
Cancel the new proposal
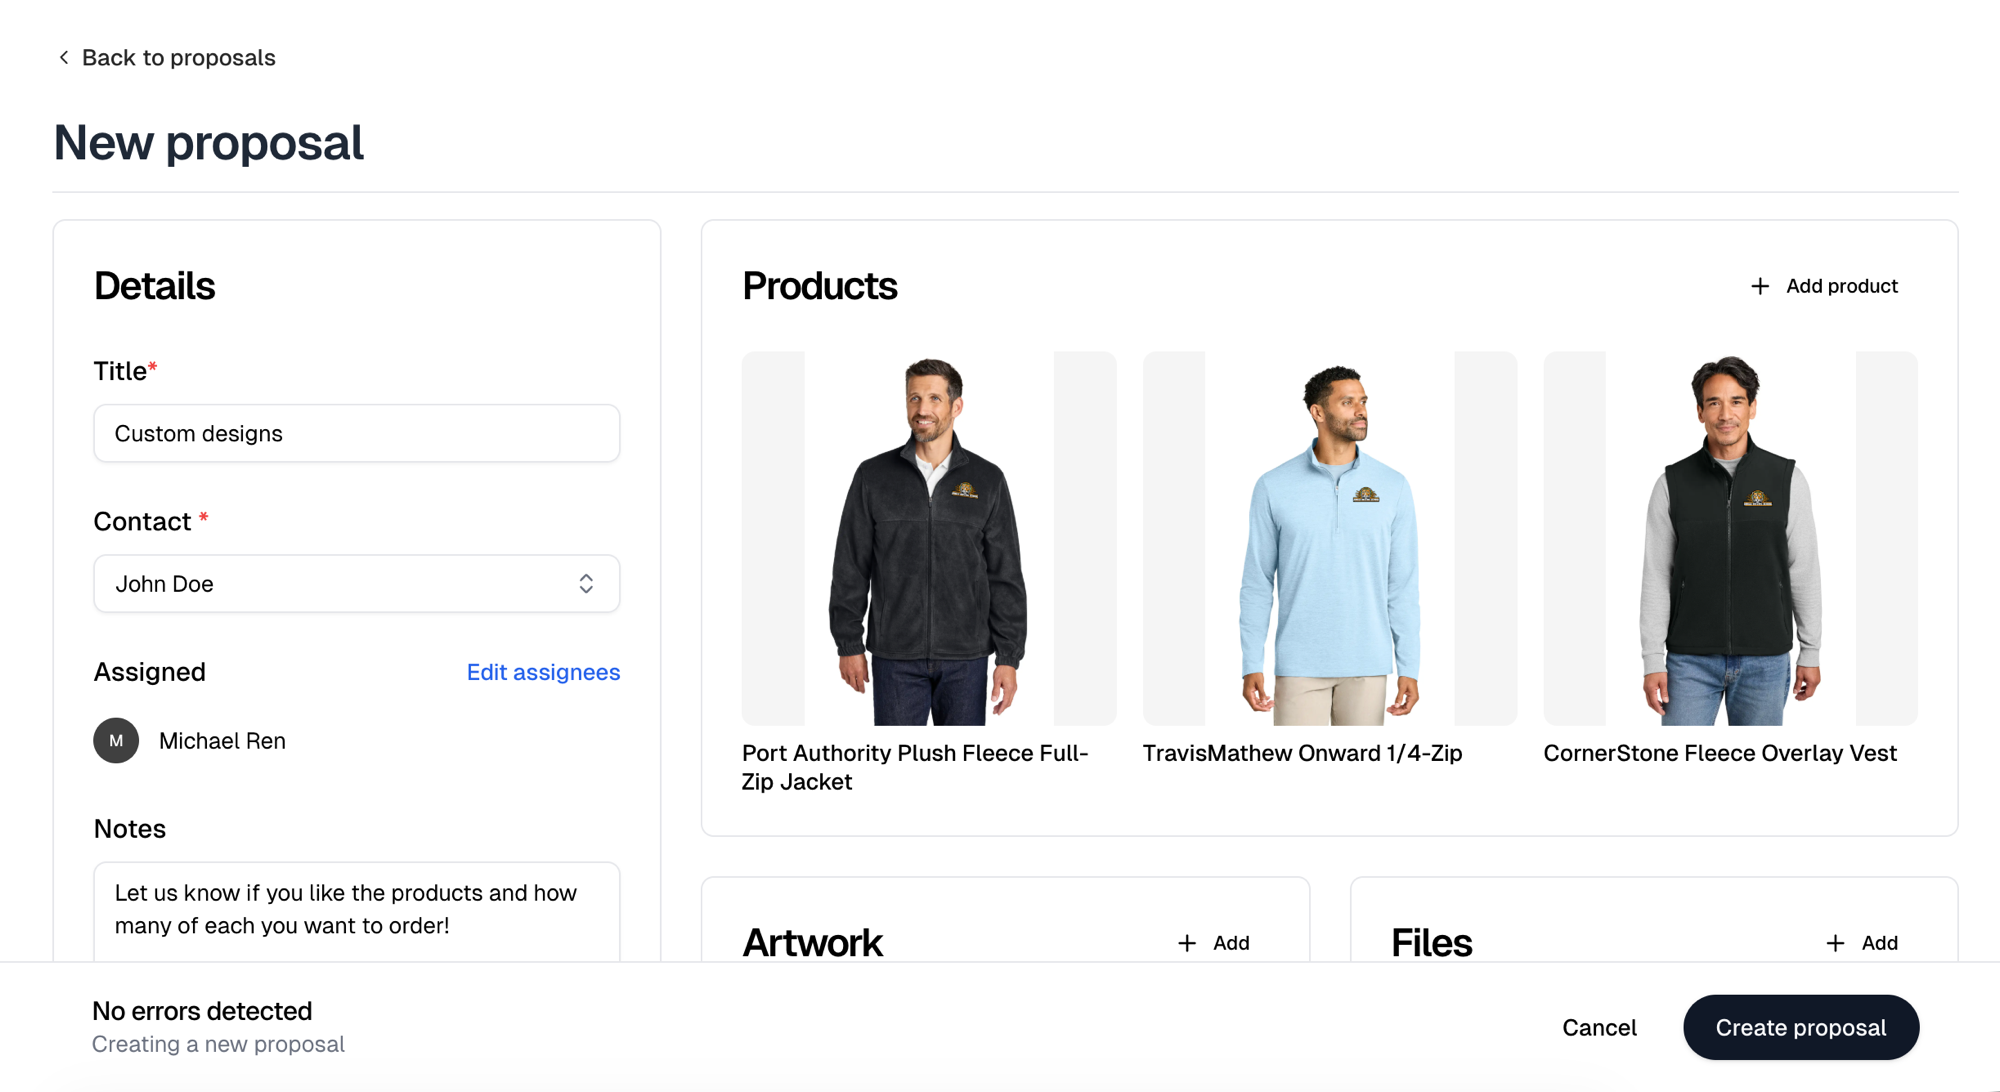pos(1599,1027)
